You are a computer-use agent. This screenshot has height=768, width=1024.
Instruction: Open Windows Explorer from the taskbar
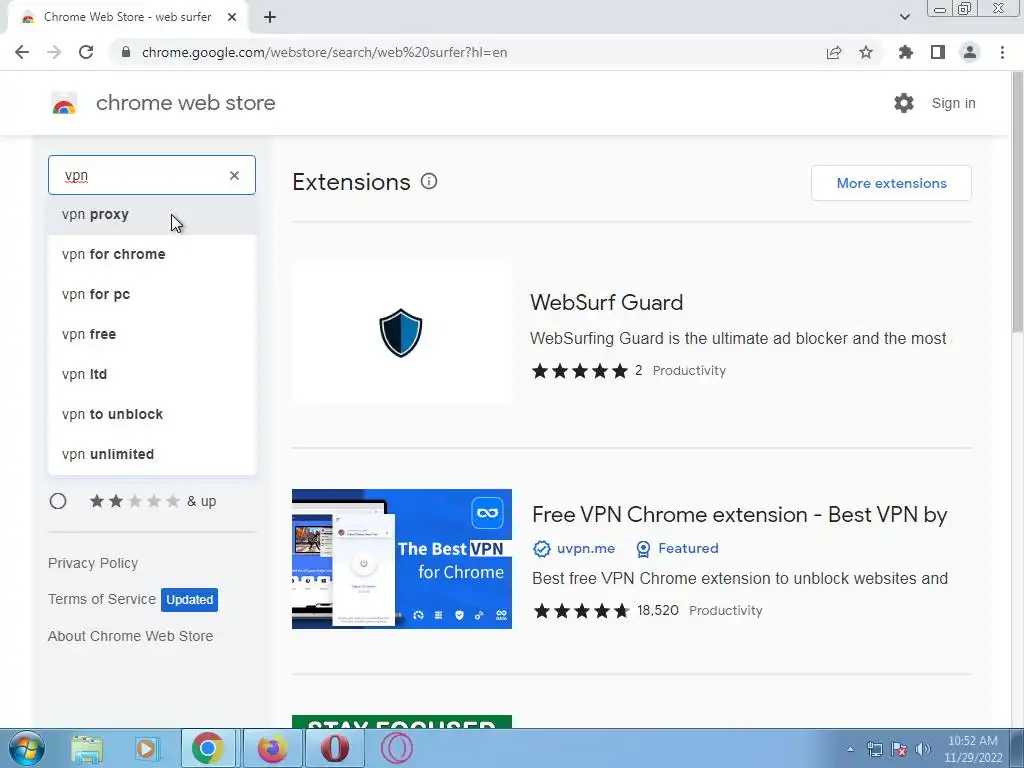(x=87, y=748)
